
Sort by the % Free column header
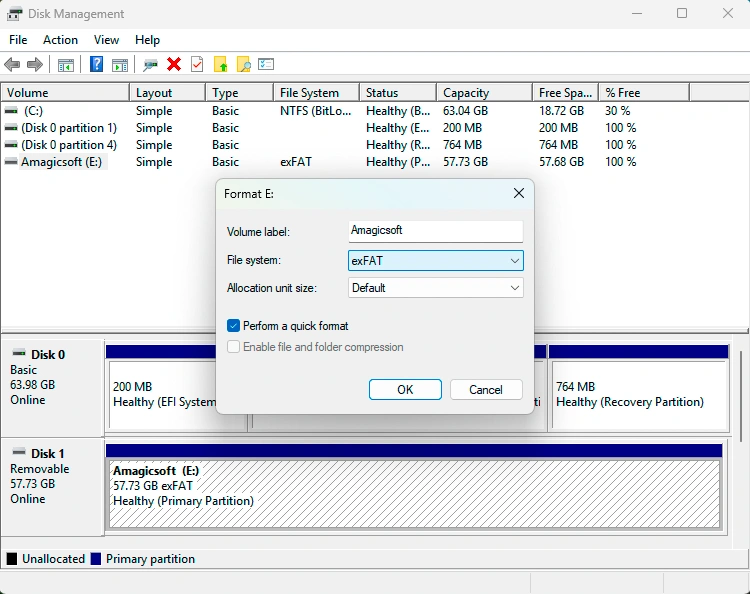click(644, 92)
